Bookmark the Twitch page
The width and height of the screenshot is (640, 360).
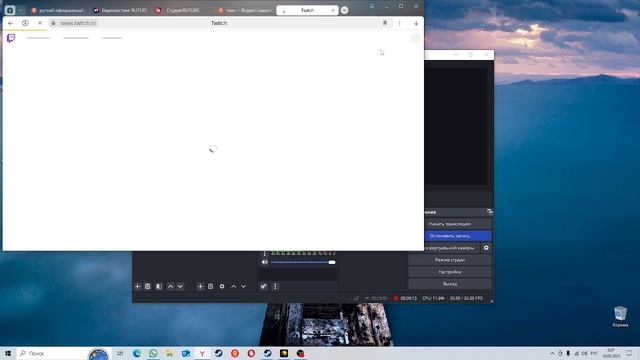click(x=384, y=23)
